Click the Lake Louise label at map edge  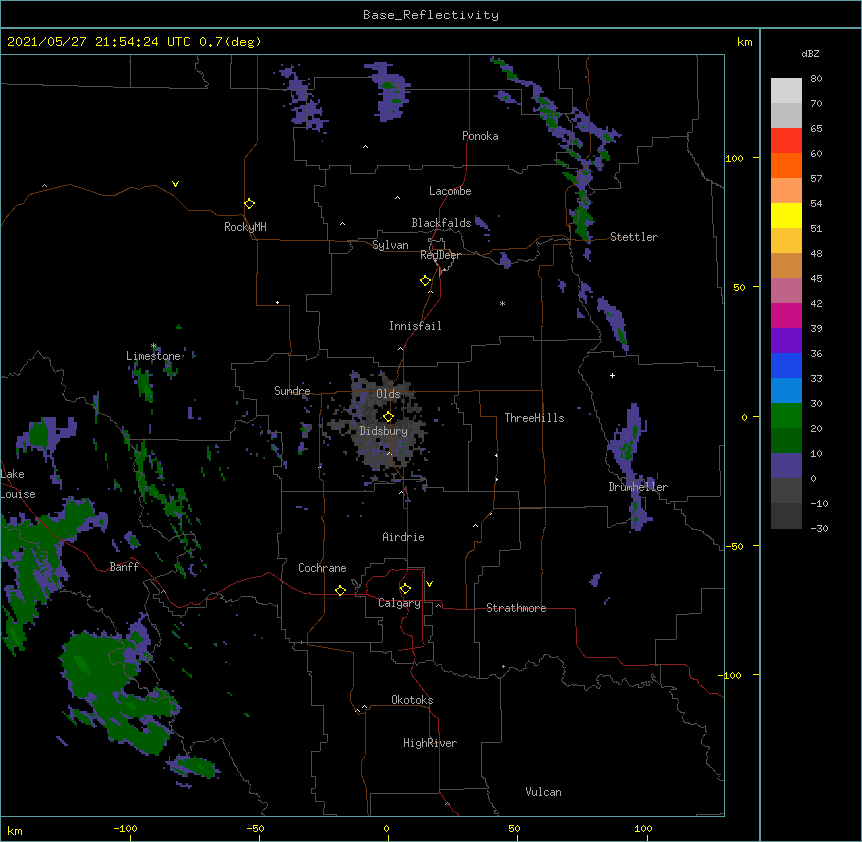pos(16,484)
